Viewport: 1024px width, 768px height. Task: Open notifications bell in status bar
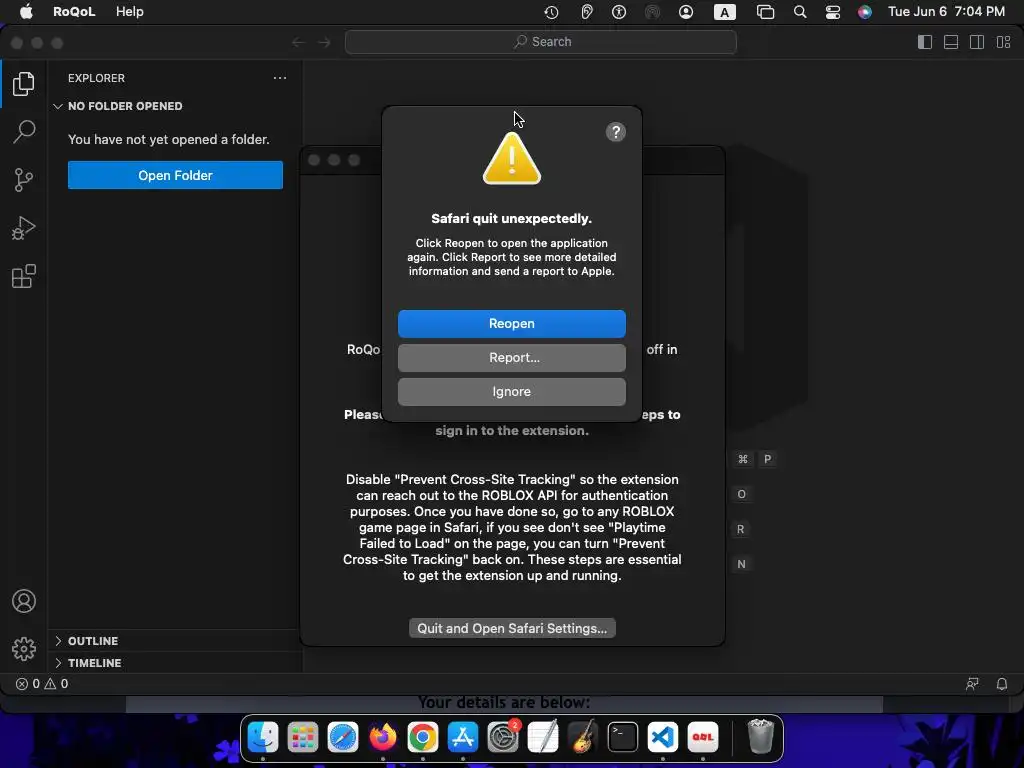pos(1001,684)
